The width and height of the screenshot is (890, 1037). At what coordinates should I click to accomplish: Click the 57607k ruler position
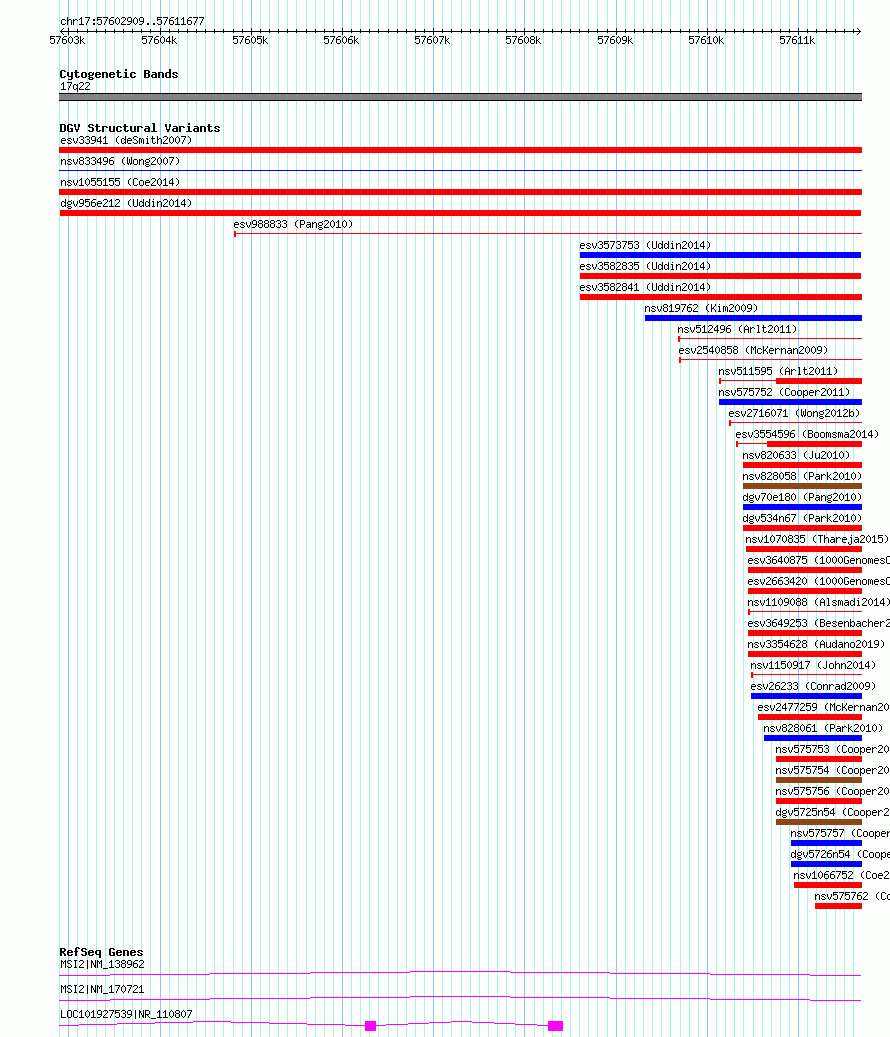pyautogui.click(x=432, y=40)
